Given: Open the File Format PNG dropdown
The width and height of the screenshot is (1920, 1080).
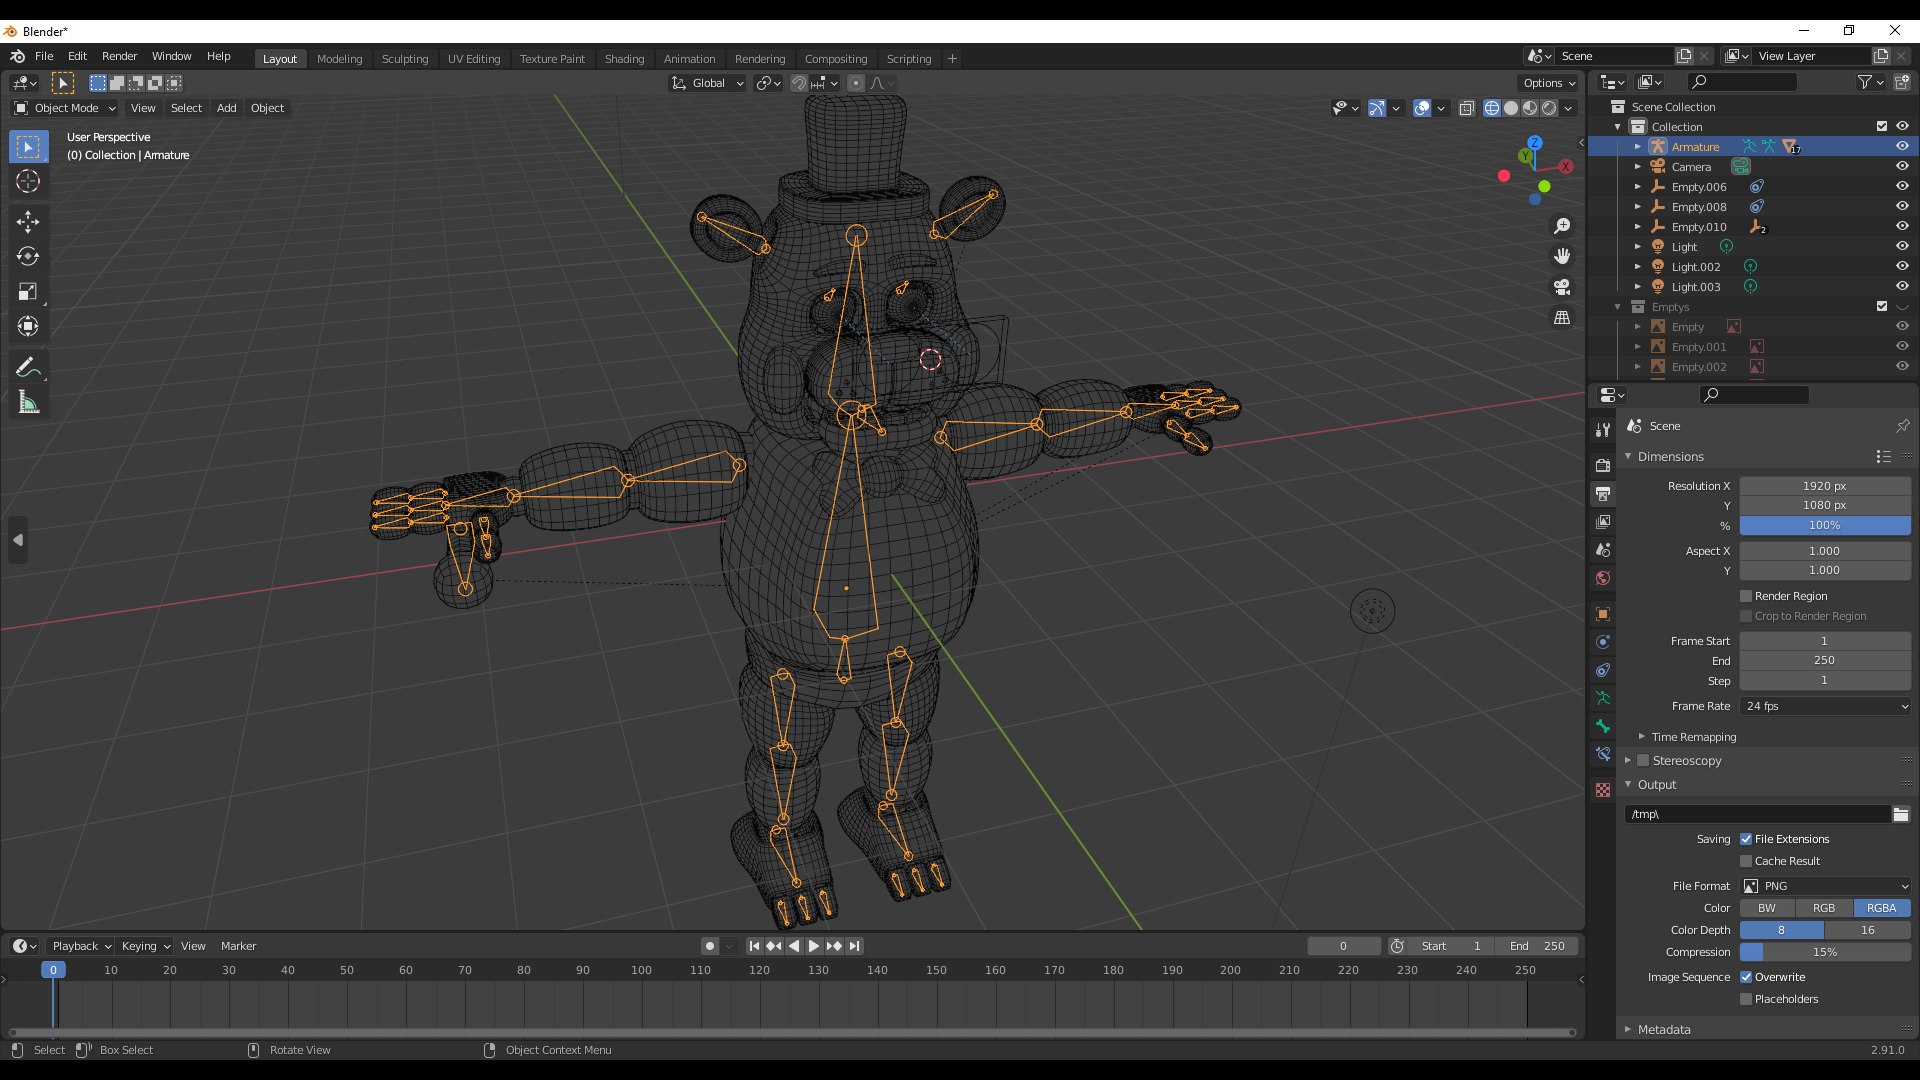Looking at the screenshot, I should pos(1826,886).
